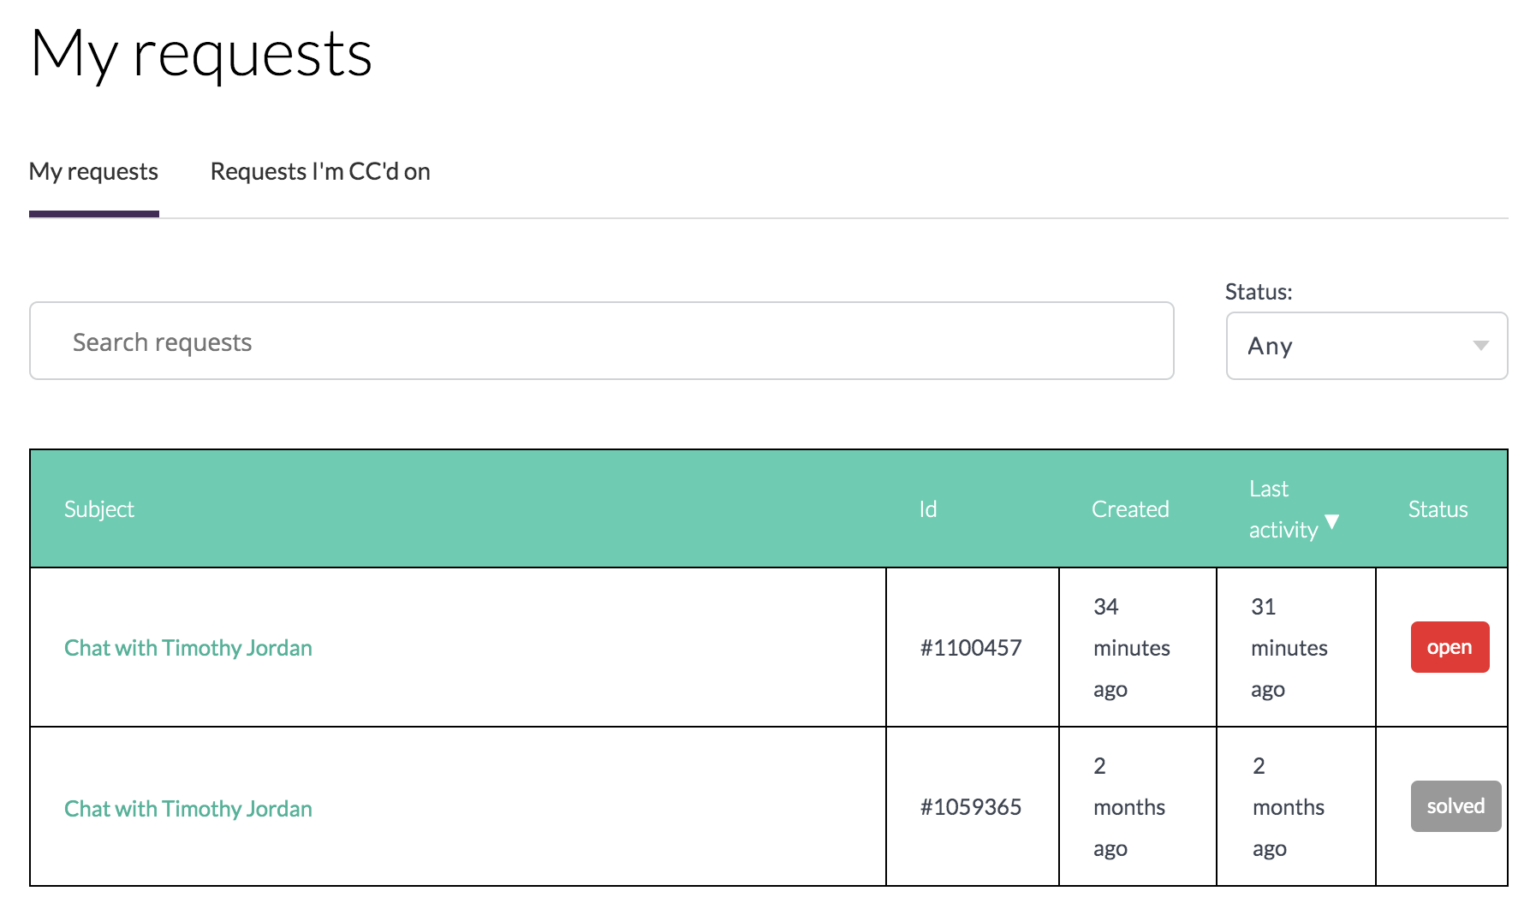
Task: Focus the Search requests input field
Action: click(601, 342)
